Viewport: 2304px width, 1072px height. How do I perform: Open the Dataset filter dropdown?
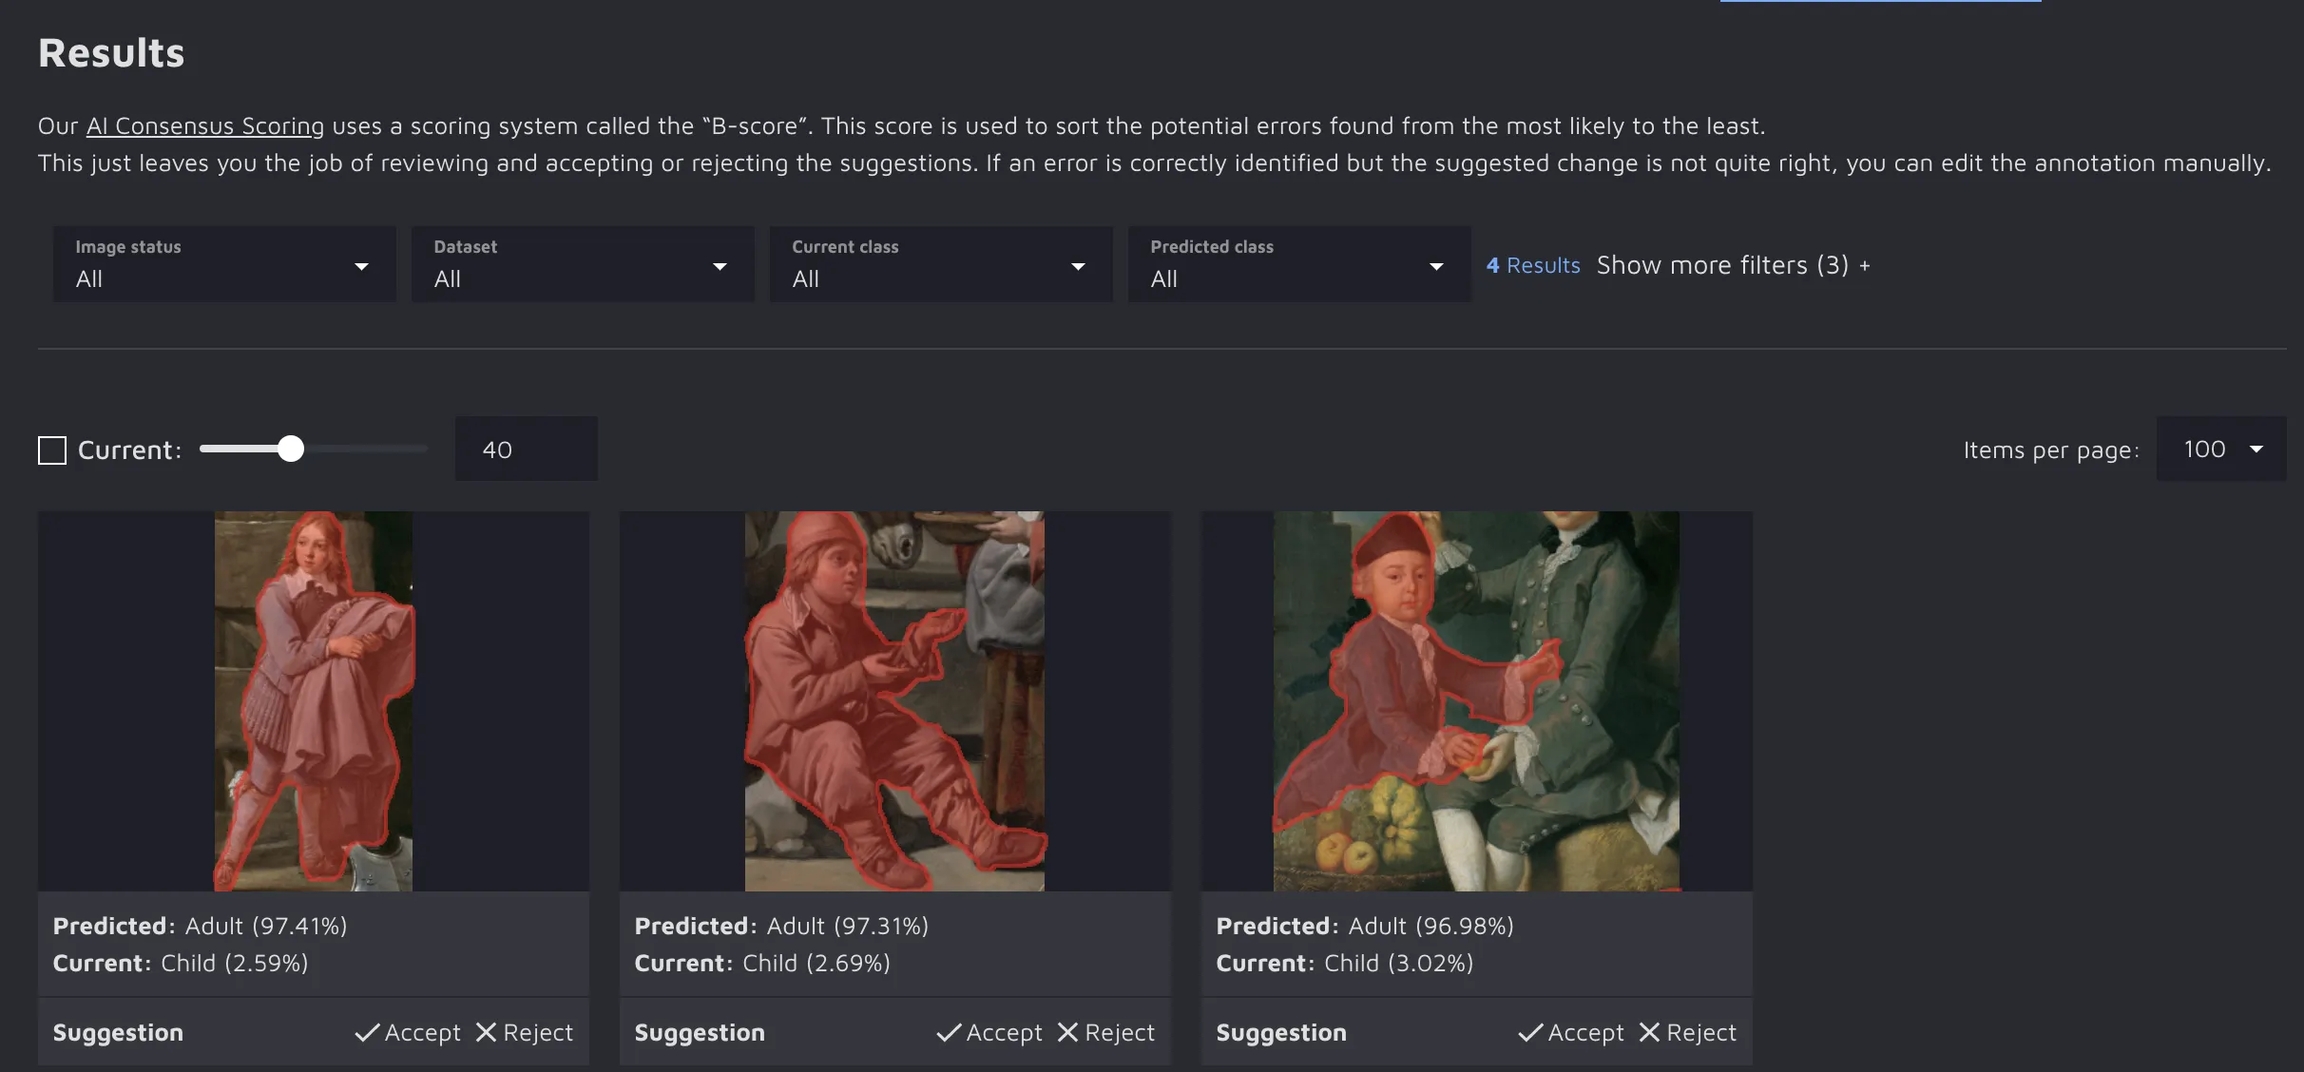[582, 265]
